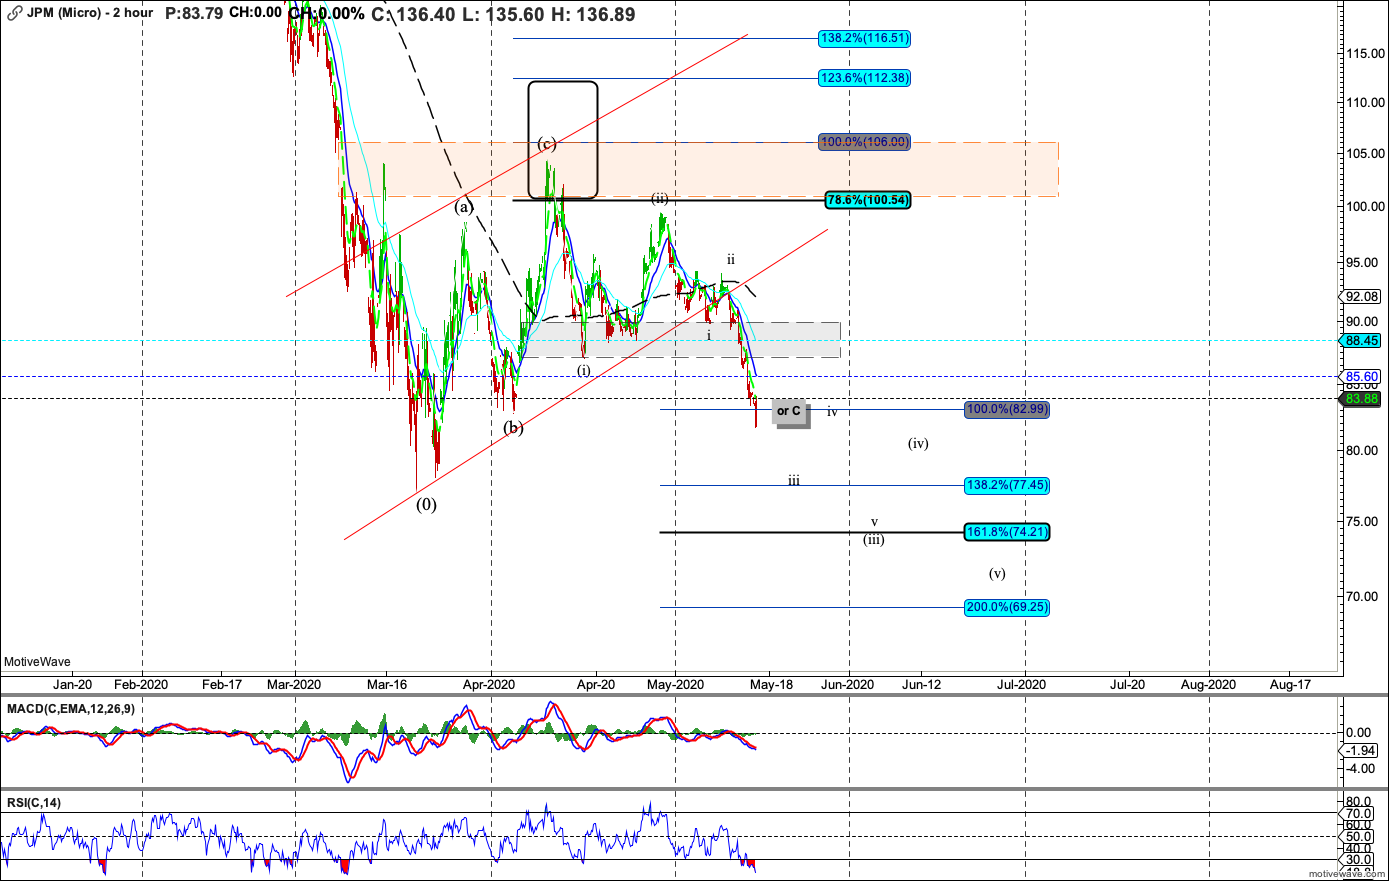Click the ii subwave label near 95

[731, 260]
